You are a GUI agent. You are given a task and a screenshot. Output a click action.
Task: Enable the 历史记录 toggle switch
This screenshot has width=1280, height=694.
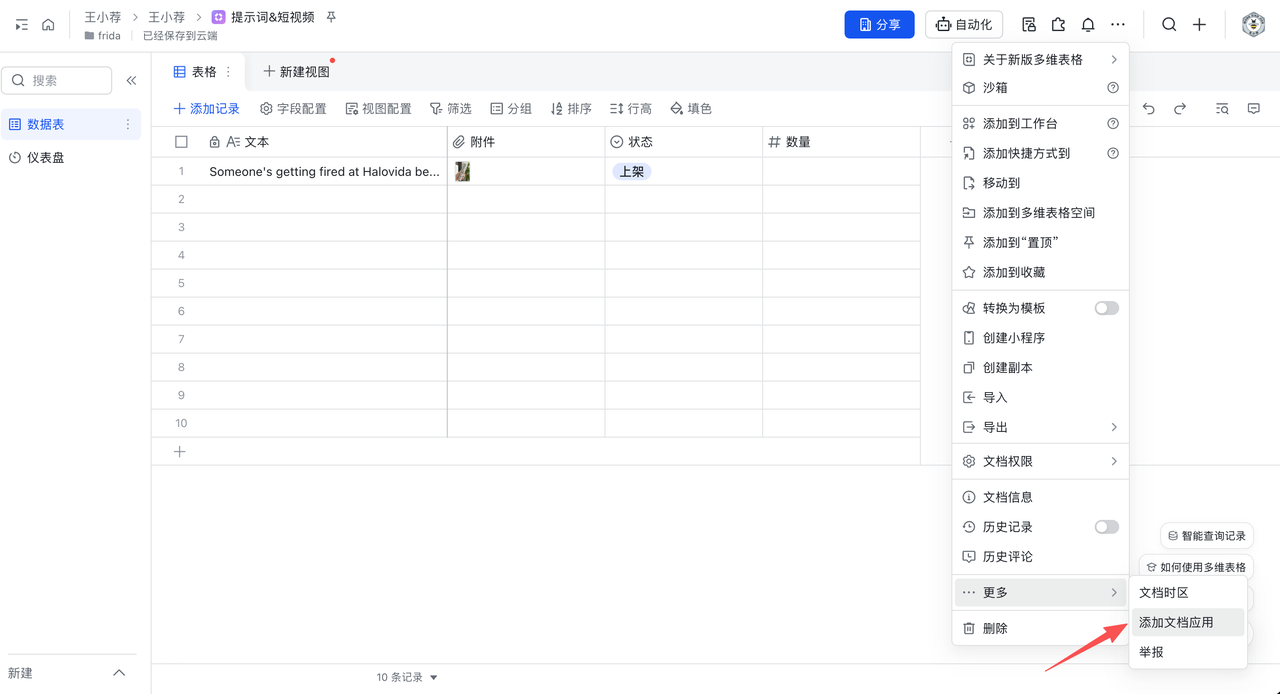click(x=1106, y=527)
